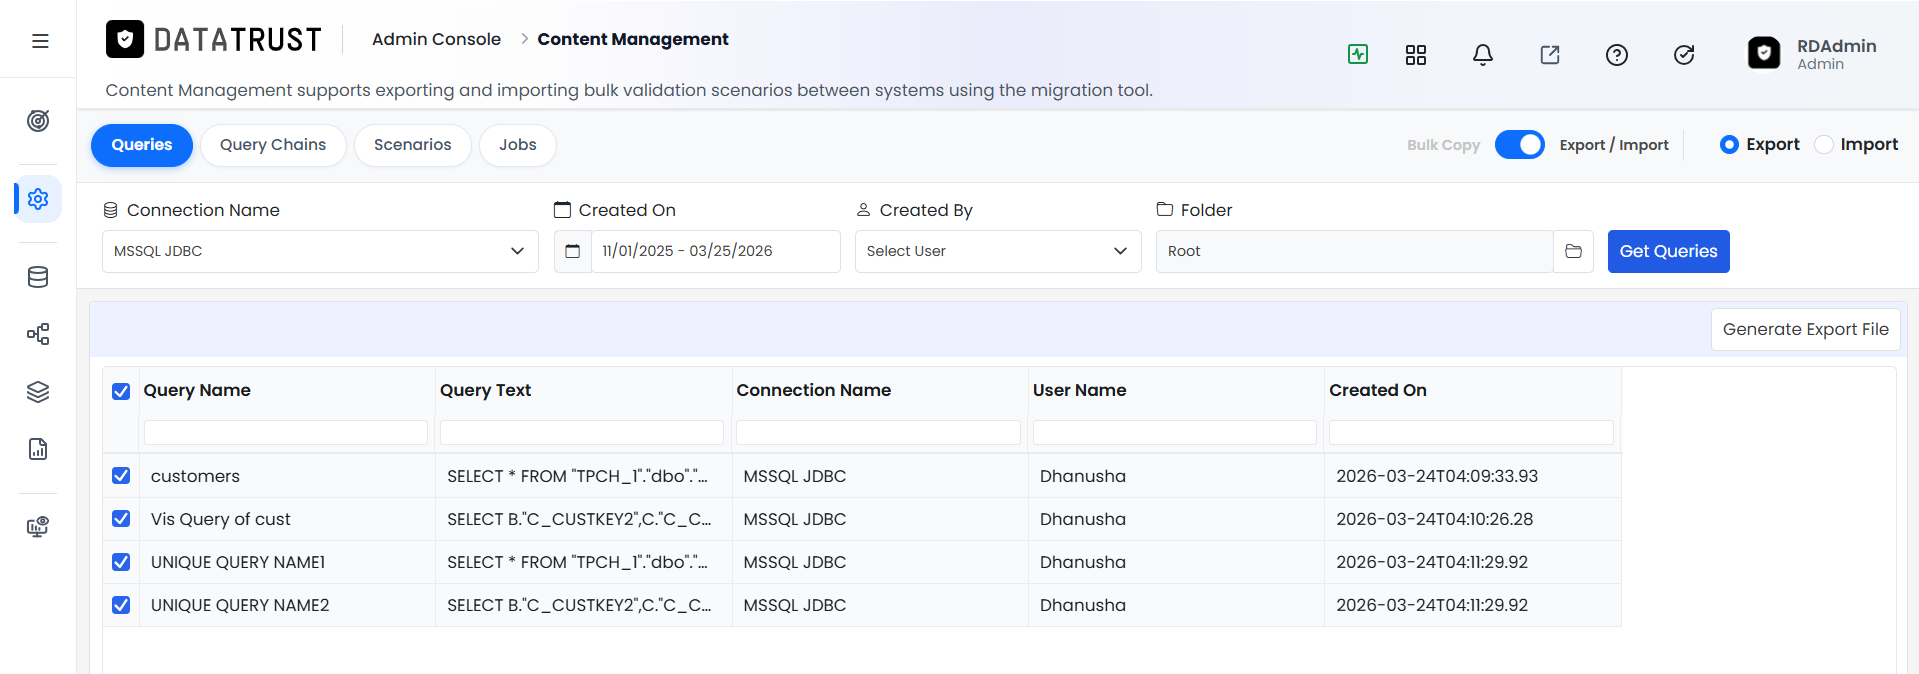This screenshot has width=1919, height=674.
Task: Switch to the Query Chains tab
Action: pos(273,145)
